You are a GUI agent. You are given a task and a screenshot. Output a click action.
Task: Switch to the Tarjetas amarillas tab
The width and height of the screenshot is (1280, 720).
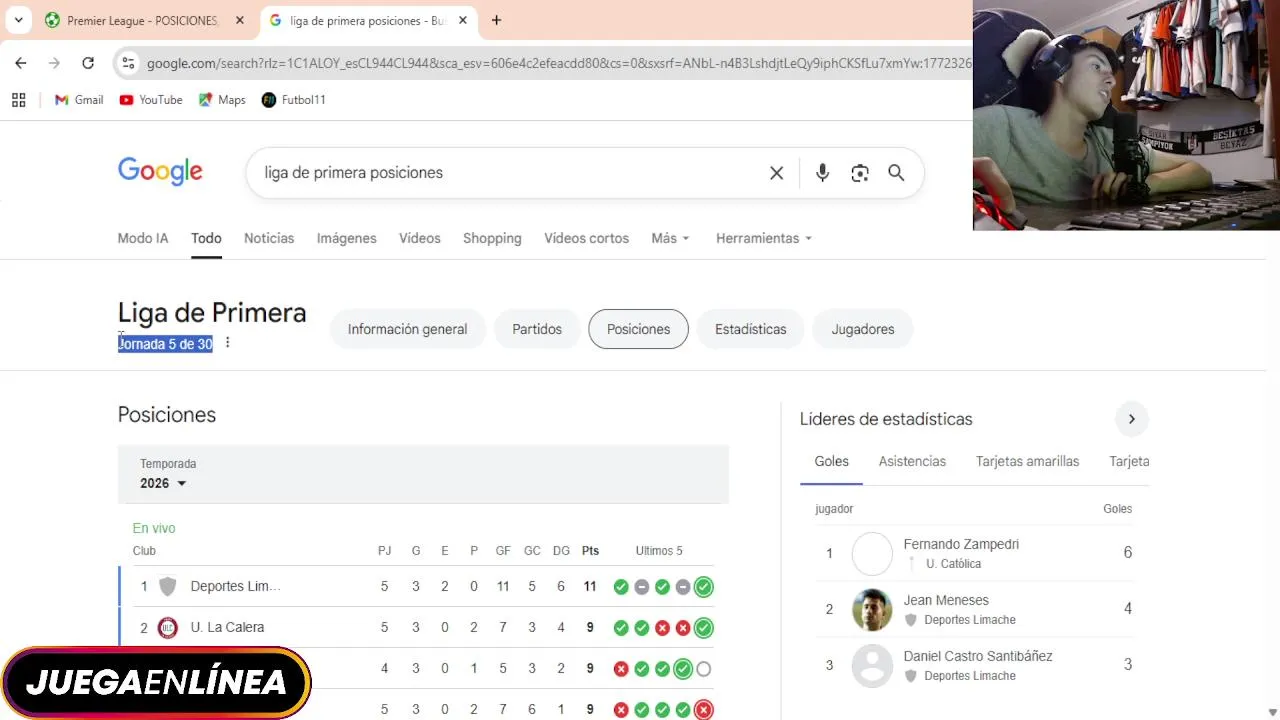(x=1027, y=461)
